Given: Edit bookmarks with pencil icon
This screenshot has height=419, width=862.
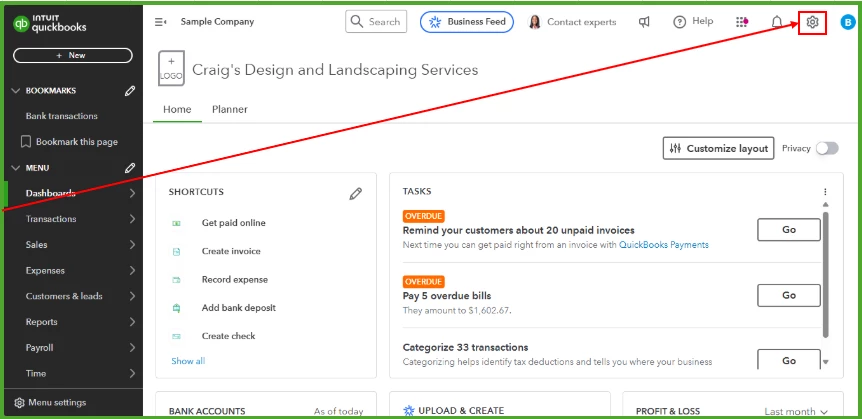Looking at the screenshot, I should point(130,91).
